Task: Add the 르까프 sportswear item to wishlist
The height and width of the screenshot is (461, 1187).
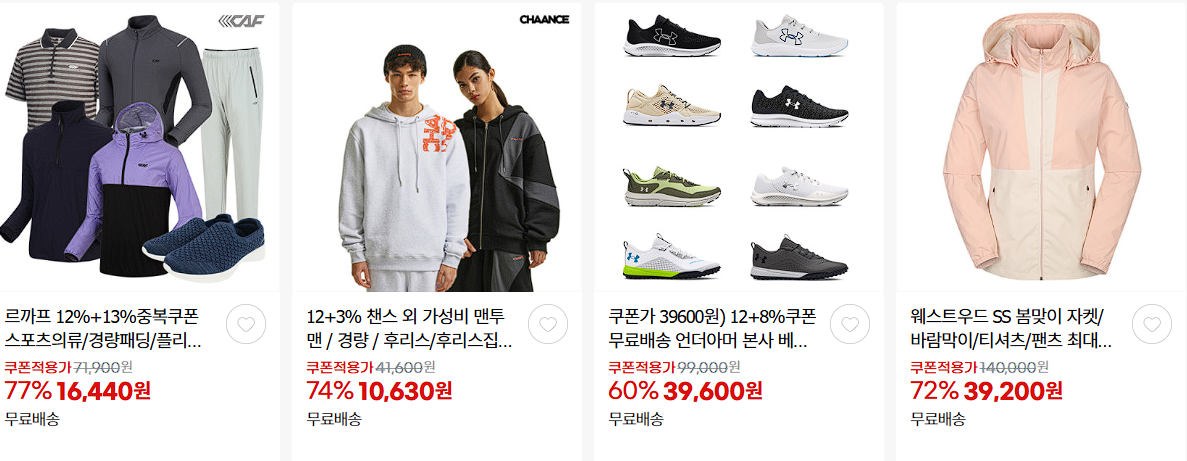Action: click(x=246, y=324)
